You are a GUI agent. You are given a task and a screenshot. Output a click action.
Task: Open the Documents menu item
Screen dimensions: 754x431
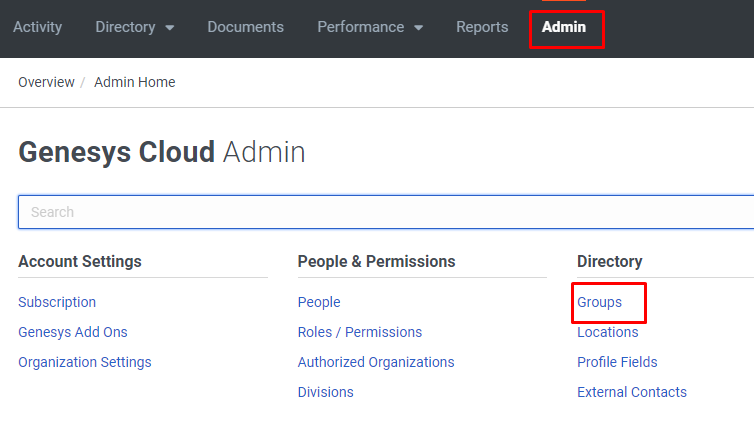coord(245,27)
